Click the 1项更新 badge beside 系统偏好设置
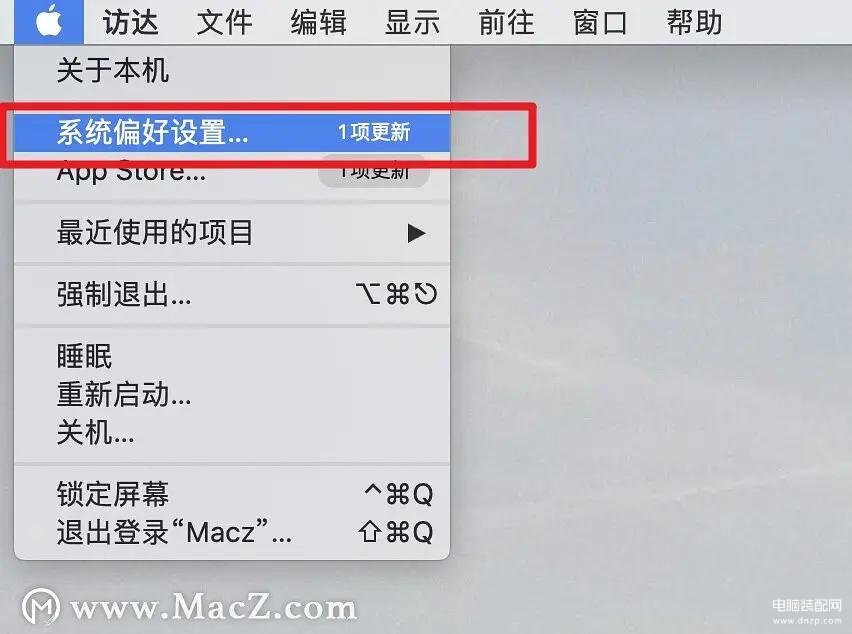This screenshot has width=852, height=634. pos(374,132)
